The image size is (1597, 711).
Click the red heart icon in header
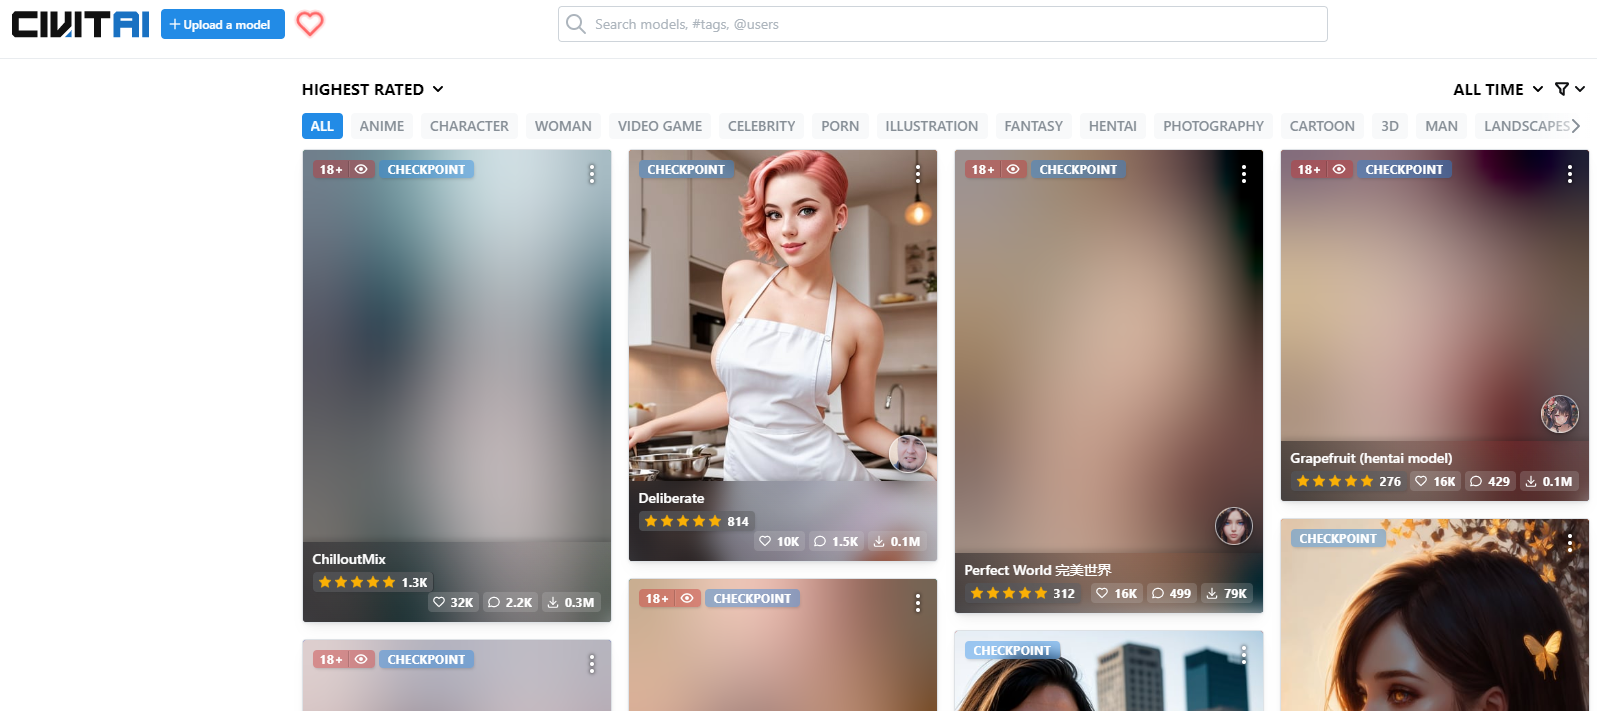tap(310, 24)
